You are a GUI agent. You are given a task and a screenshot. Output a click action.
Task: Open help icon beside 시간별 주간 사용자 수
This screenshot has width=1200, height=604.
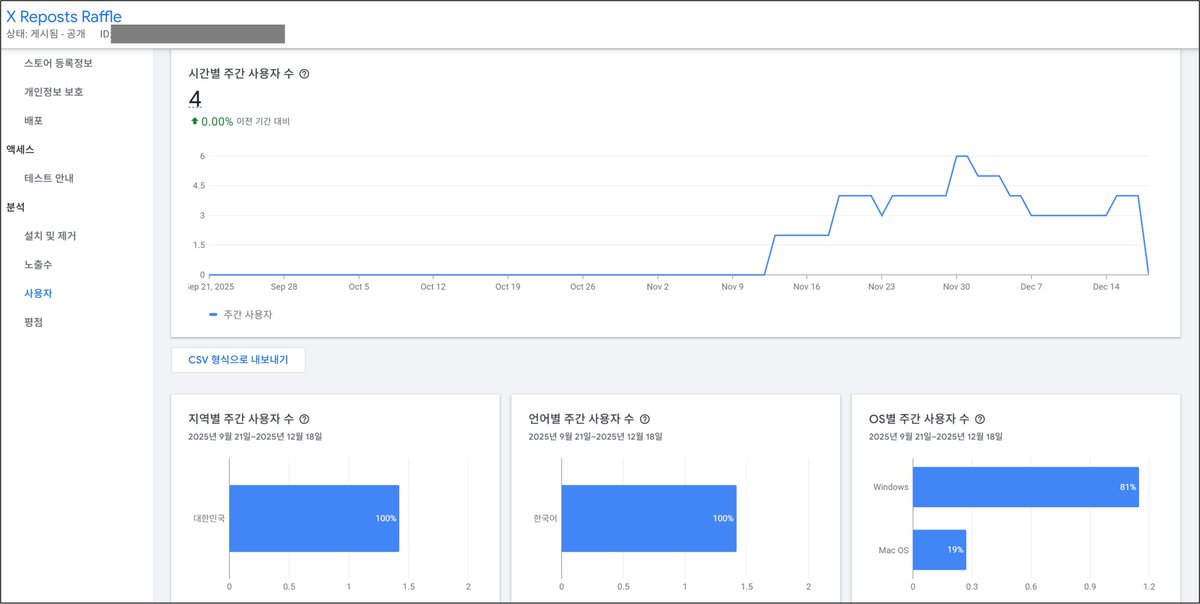(304, 74)
